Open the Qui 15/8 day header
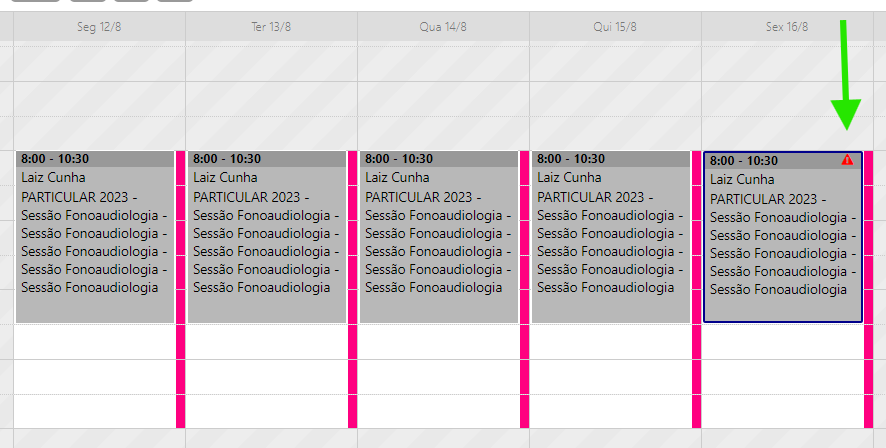 point(615,27)
